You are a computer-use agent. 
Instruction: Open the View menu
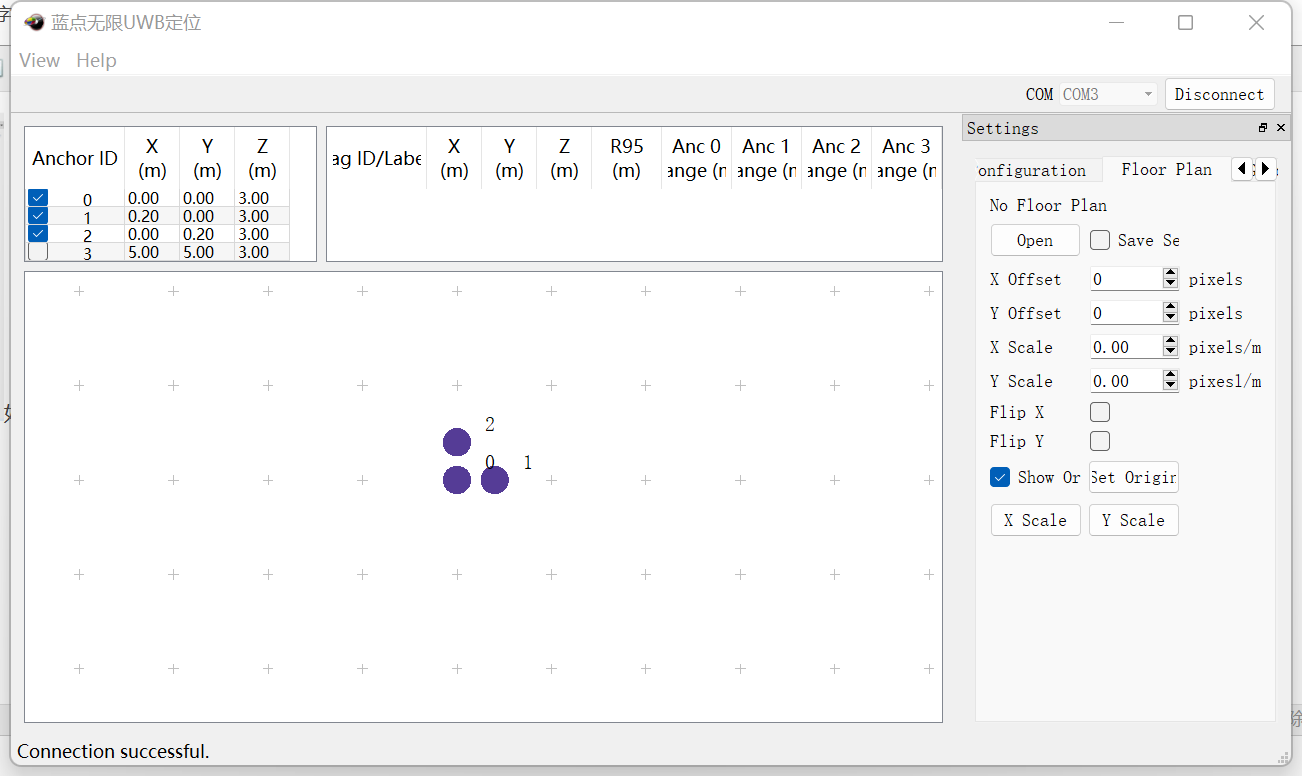(x=39, y=60)
